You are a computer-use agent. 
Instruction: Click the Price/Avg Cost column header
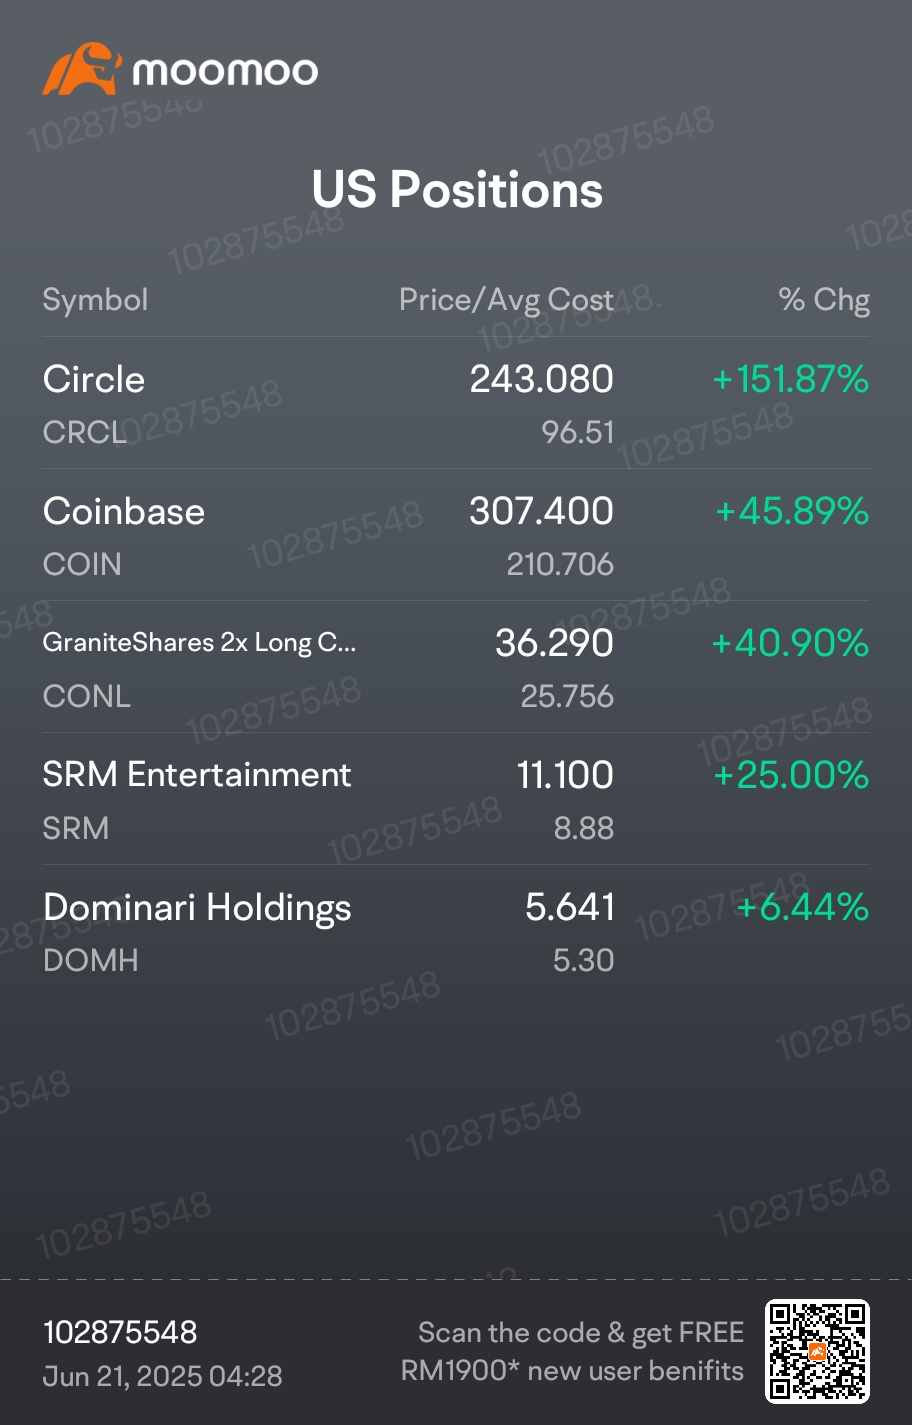pyautogui.click(x=506, y=300)
